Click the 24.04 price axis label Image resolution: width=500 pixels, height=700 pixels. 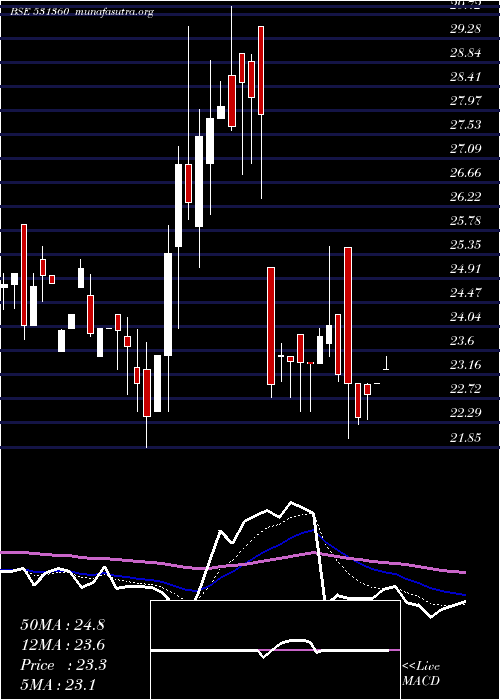coord(466,317)
